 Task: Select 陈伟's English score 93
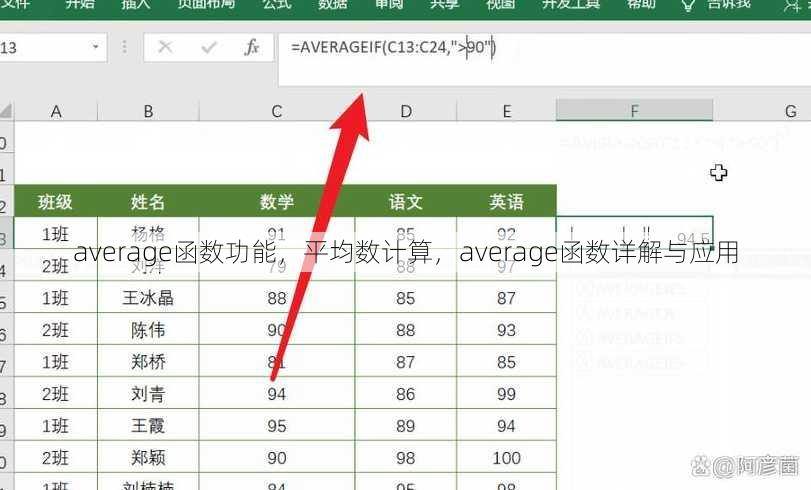coord(506,330)
